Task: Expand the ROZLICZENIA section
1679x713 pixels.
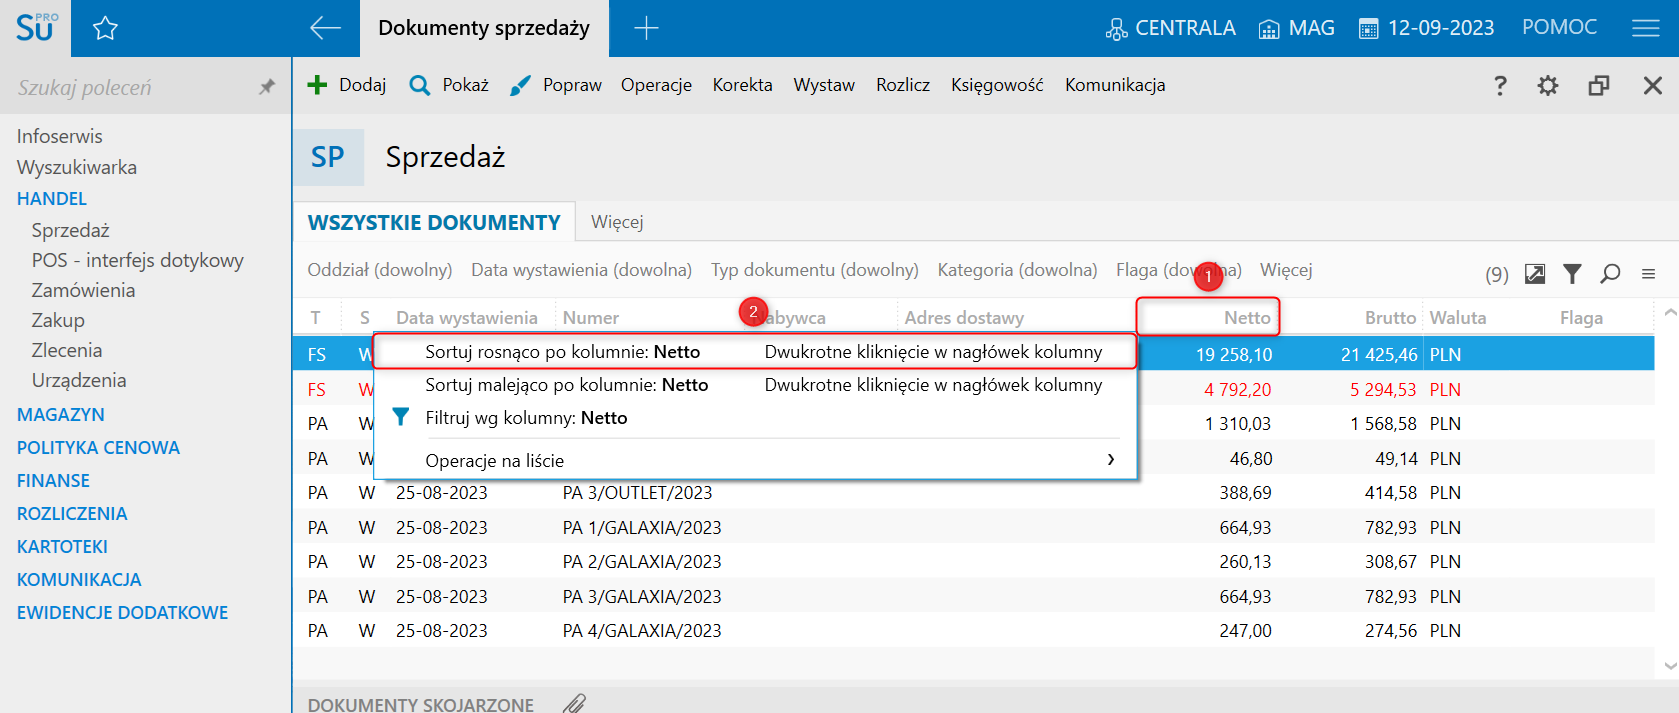Action: pos(72,513)
